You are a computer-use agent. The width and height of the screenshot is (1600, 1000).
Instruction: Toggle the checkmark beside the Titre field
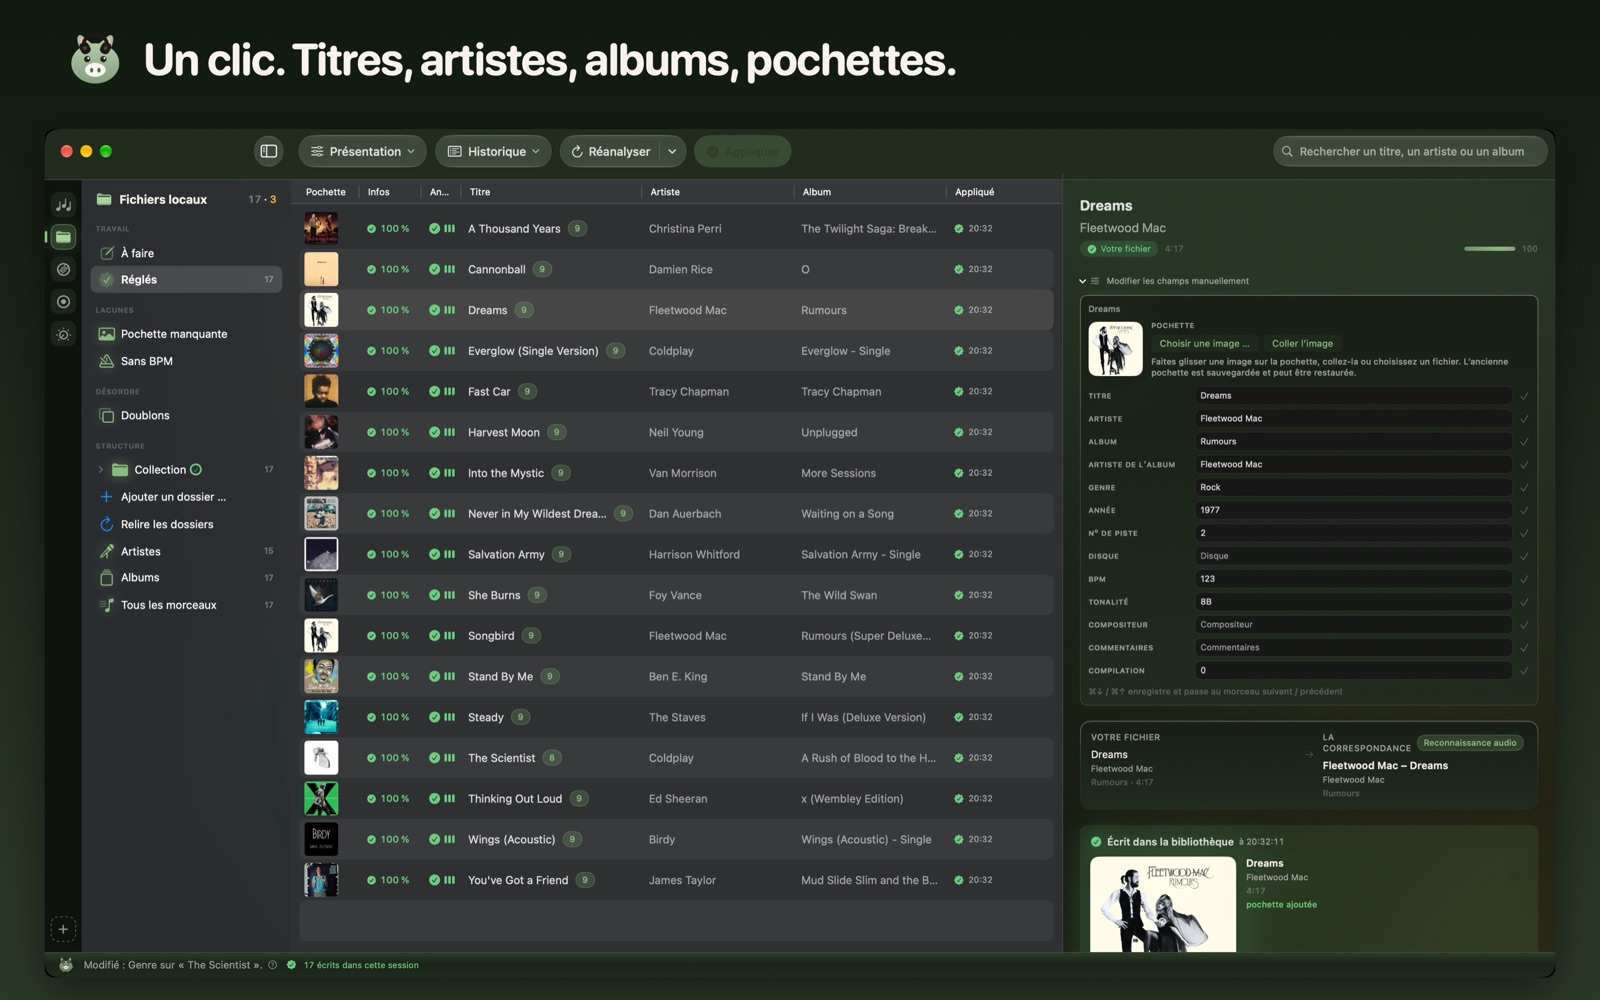(x=1524, y=396)
